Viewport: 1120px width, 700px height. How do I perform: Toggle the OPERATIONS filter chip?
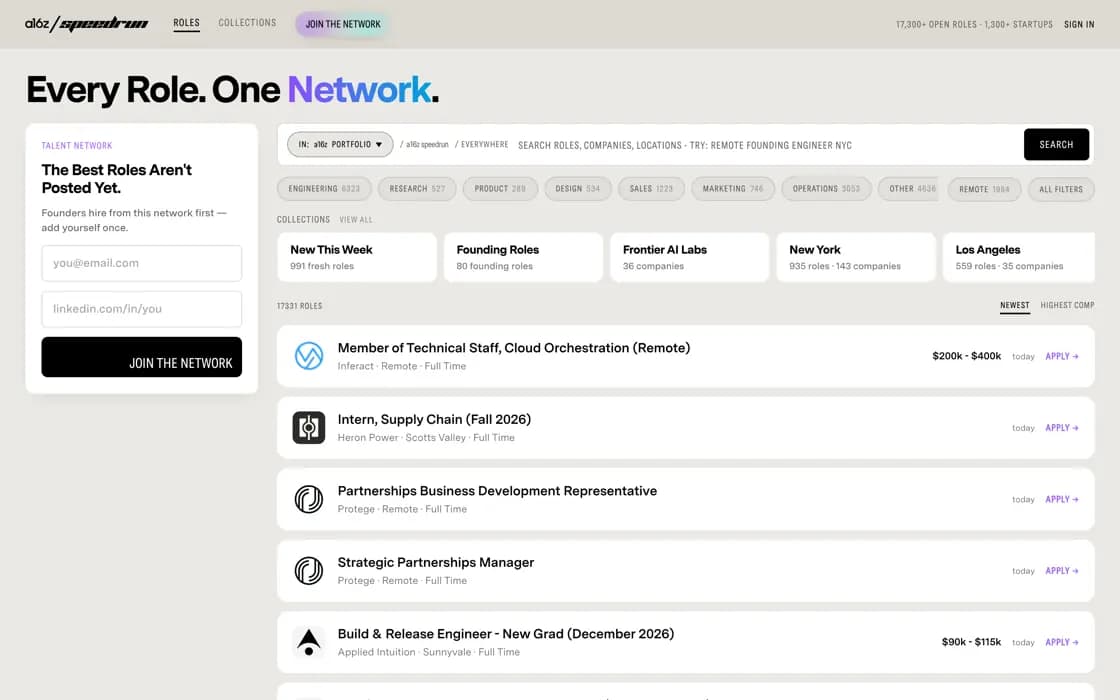pyautogui.click(x=826, y=189)
